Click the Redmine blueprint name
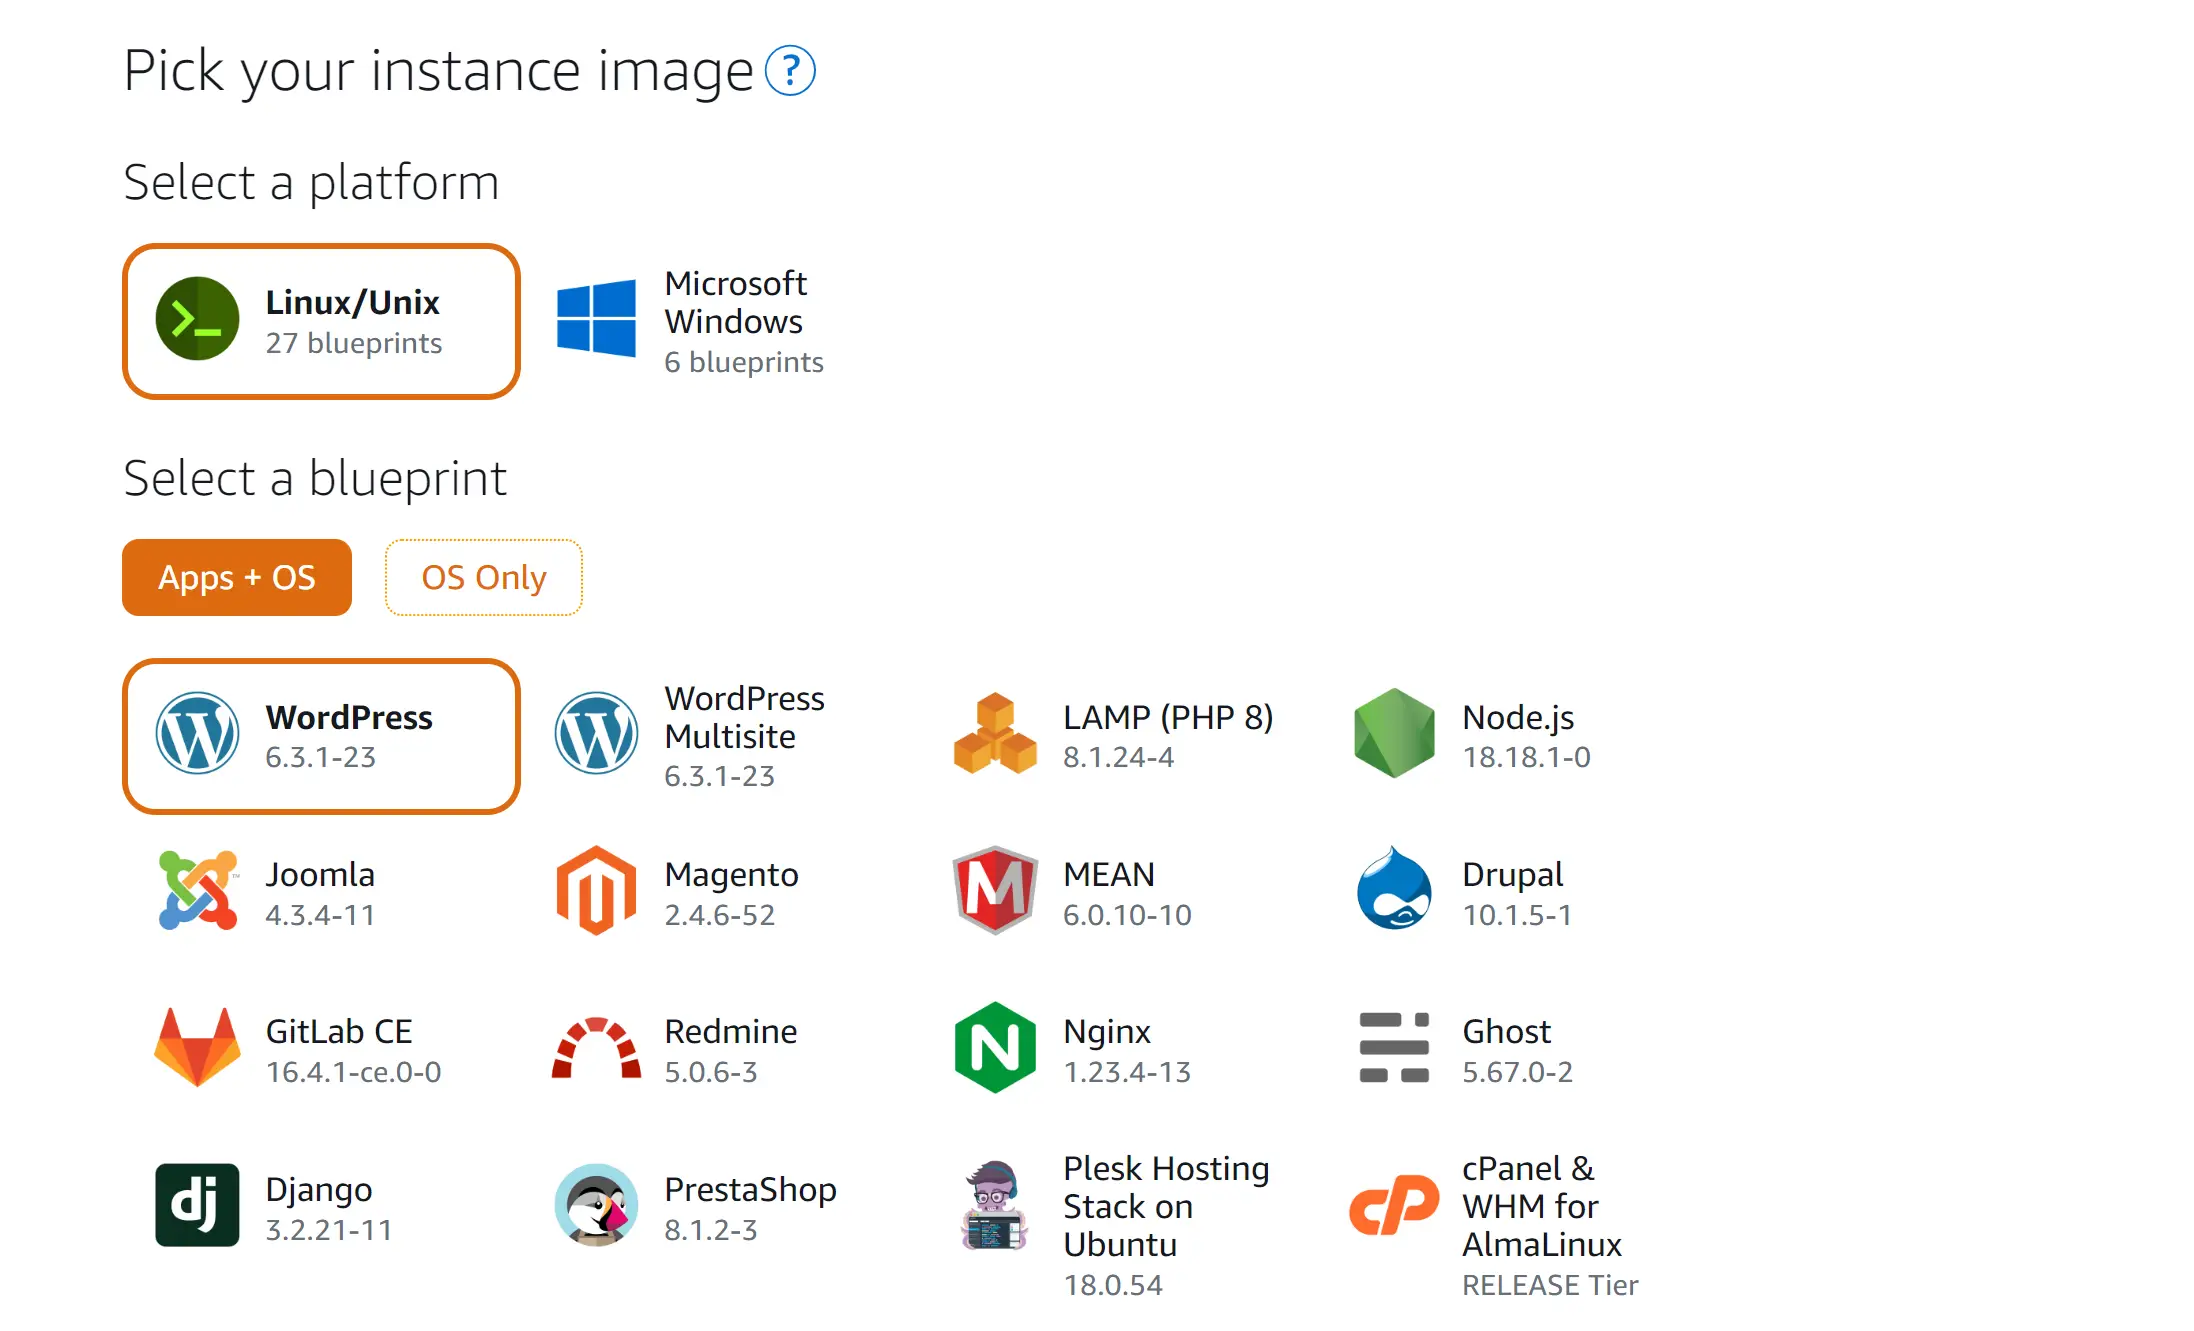Screen dimensions: 2194x1331 click(731, 1031)
